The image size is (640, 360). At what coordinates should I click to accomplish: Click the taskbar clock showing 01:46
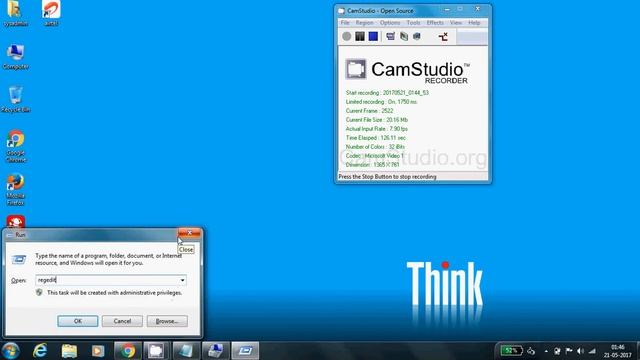618,351
